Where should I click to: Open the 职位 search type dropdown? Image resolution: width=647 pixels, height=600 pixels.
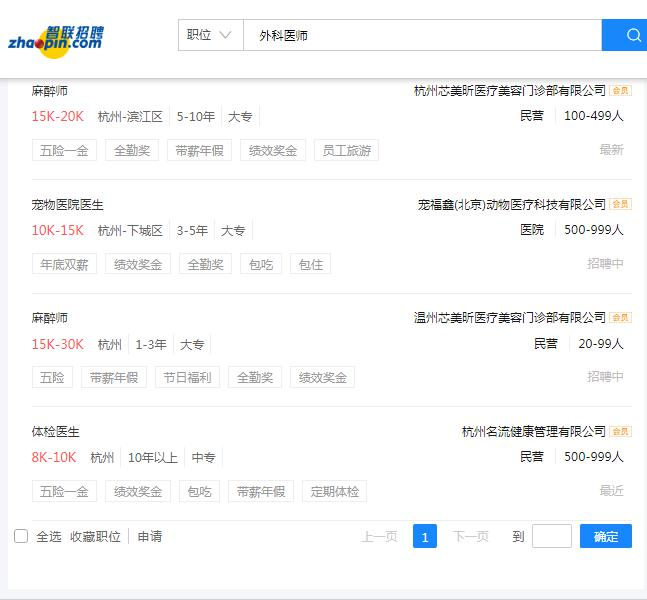210,35
